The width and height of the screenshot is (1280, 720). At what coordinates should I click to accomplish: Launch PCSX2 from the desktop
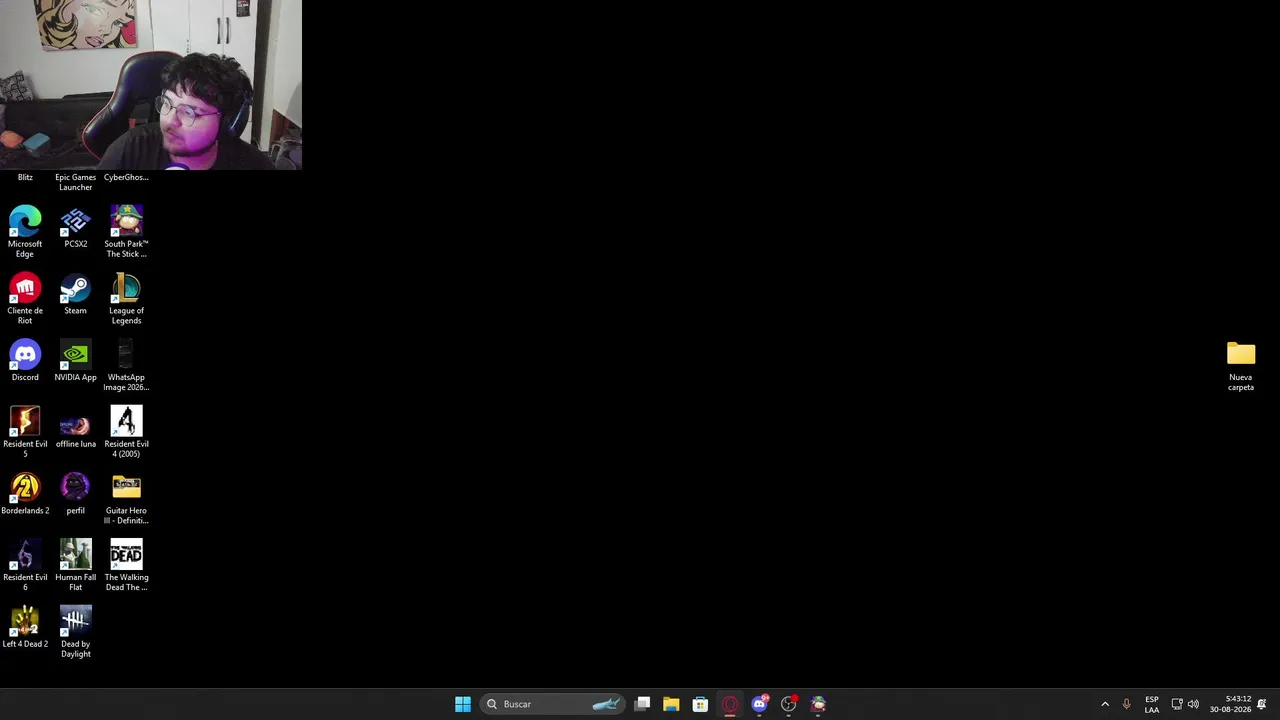coord(75,227)
